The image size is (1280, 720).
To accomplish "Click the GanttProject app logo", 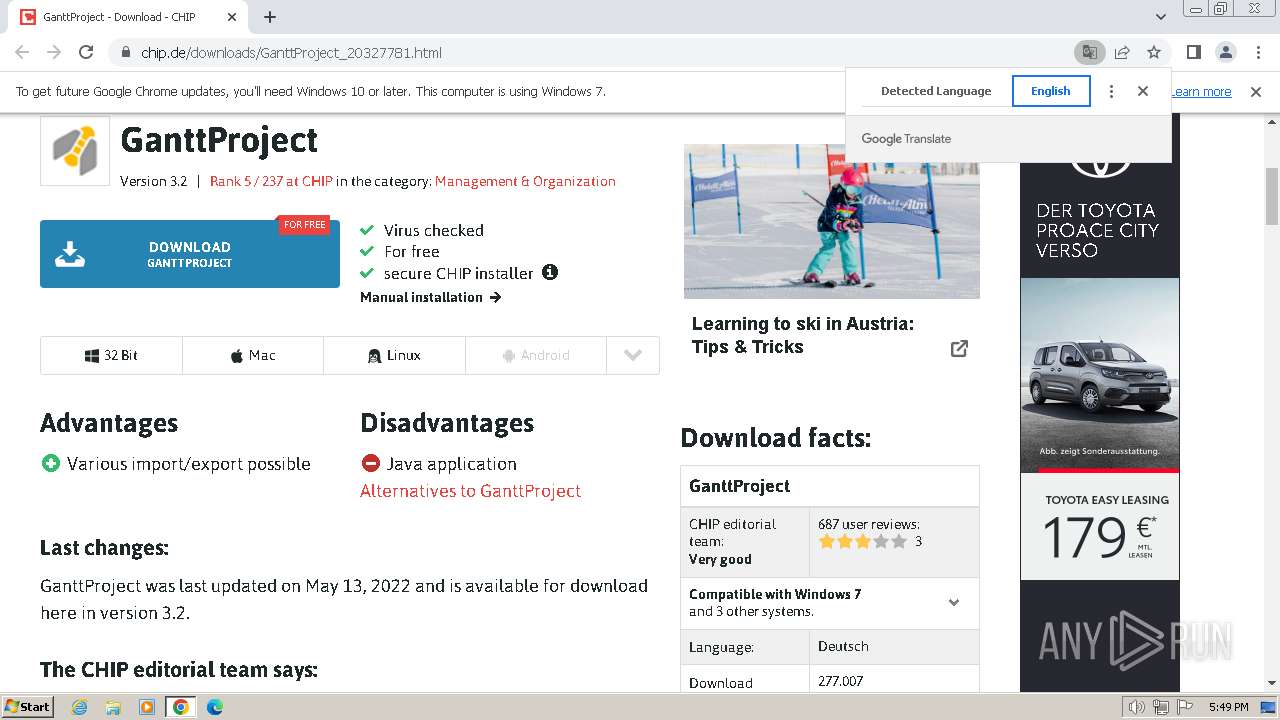I will tap(75, 151).
